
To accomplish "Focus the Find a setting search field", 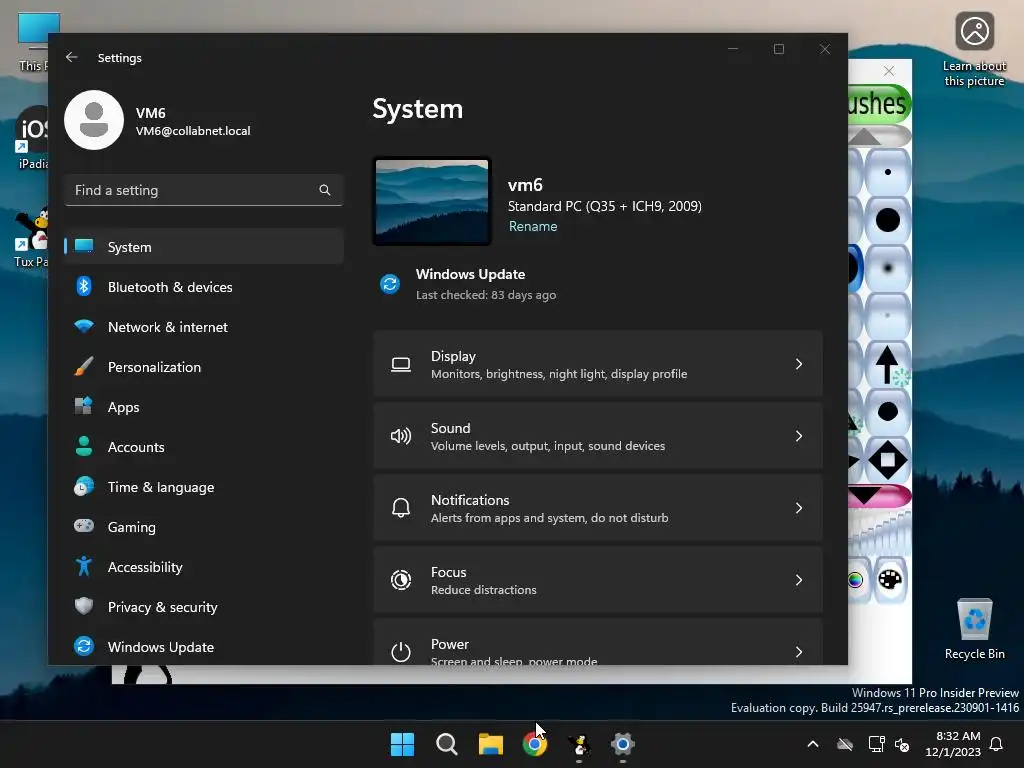I will point(204,190).
